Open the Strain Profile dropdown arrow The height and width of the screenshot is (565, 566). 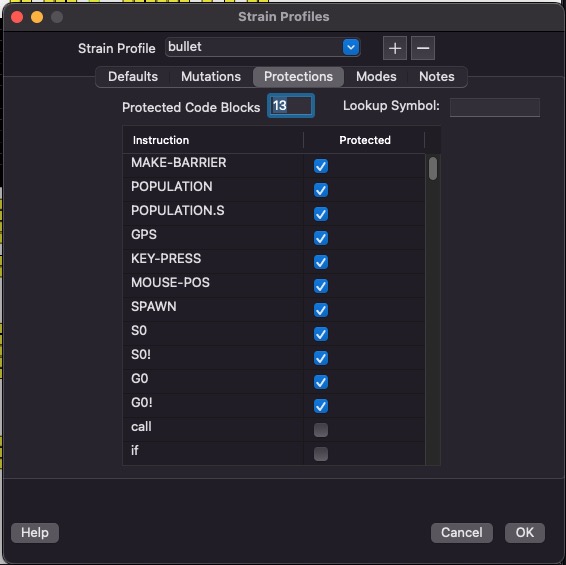tap(351, 47)
